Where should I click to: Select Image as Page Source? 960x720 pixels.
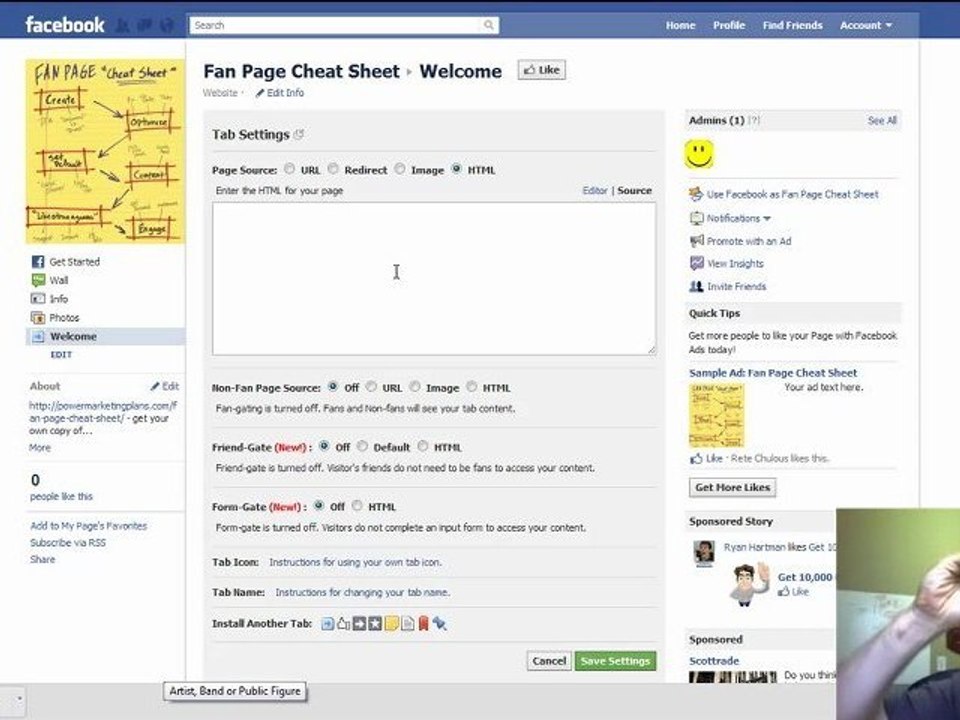coord(400,168)
